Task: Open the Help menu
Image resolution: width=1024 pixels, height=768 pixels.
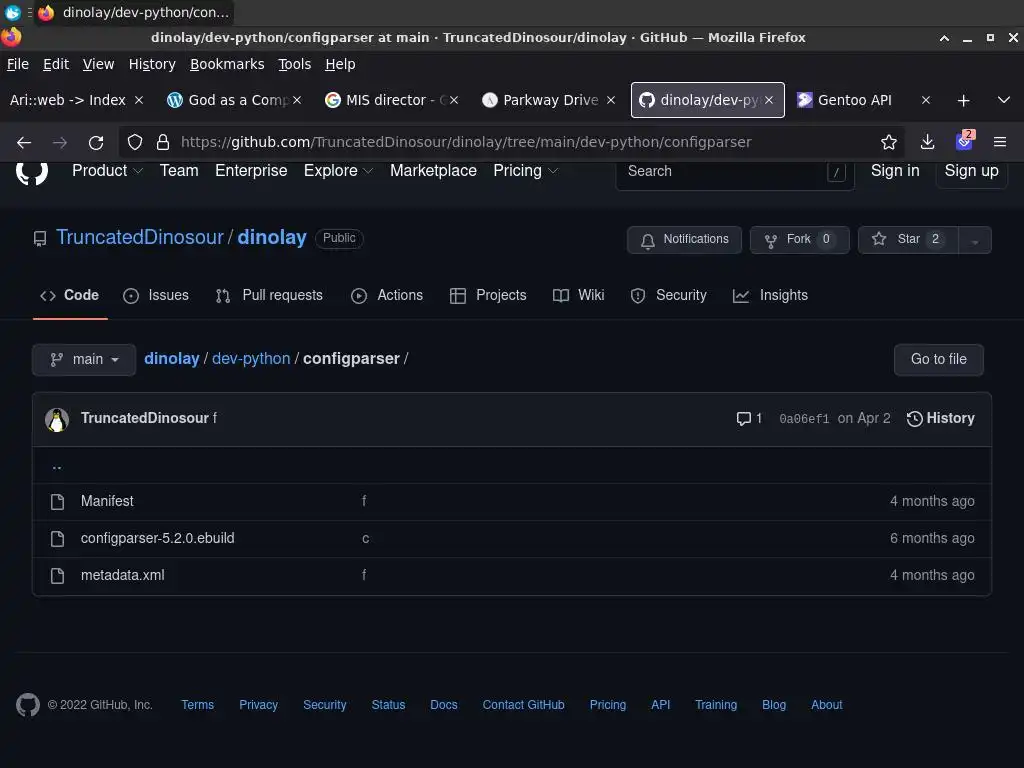Action: pos(340,64)
